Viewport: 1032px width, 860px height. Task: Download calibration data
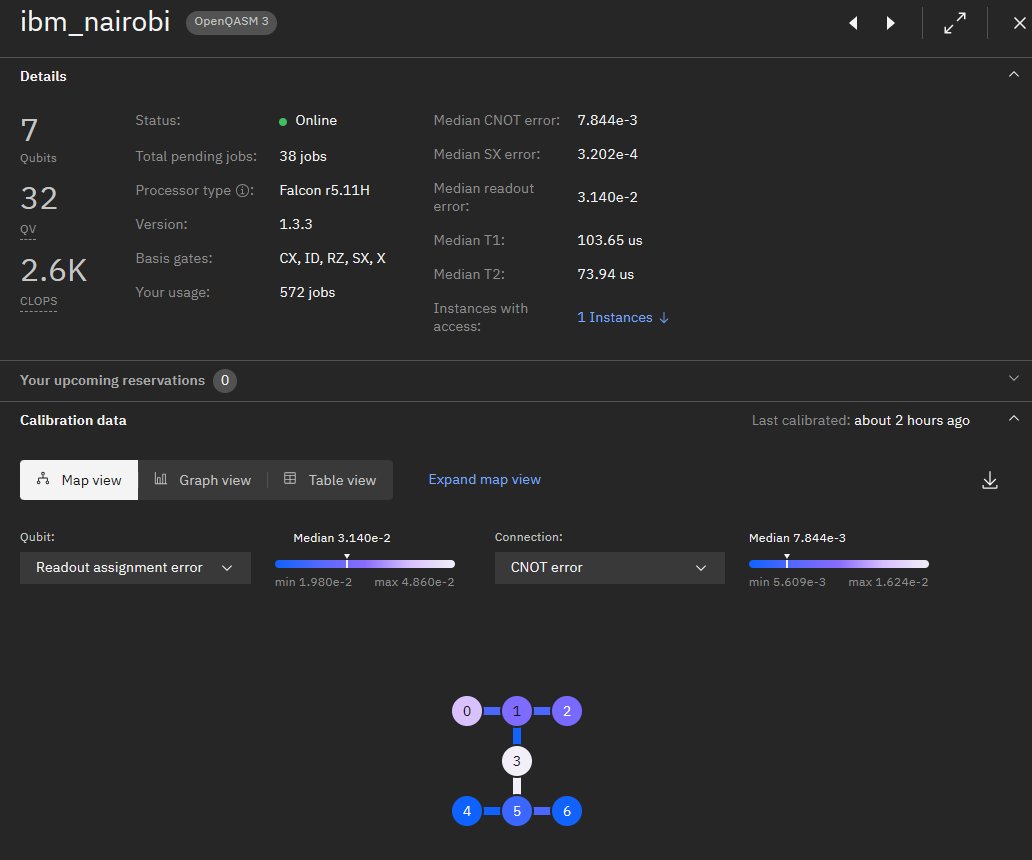click(989, 480)
